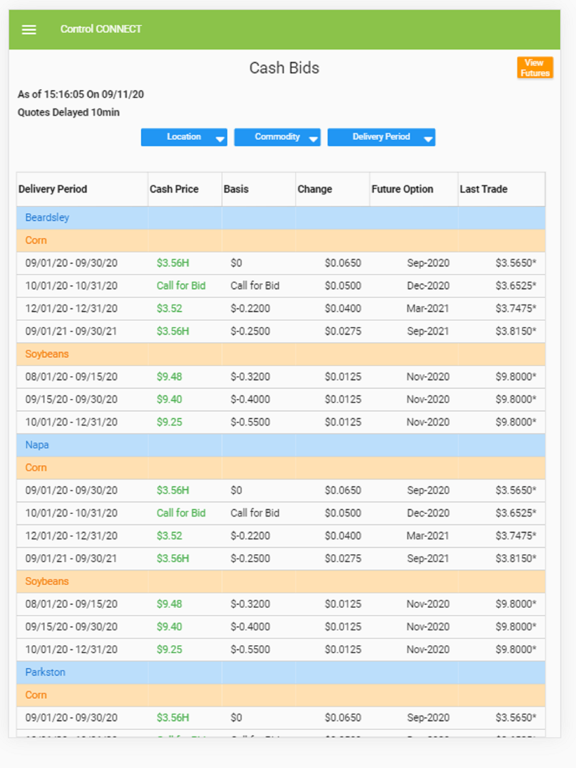
Task: Click the View Futures button
Action: pyautogui.click(x=535, y=68)
